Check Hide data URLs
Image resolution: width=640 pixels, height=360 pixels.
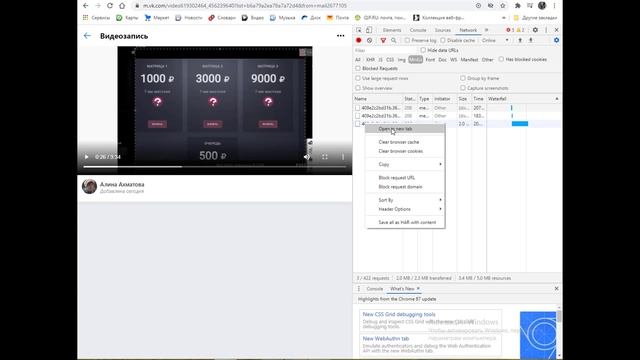[x=423, y=50]
